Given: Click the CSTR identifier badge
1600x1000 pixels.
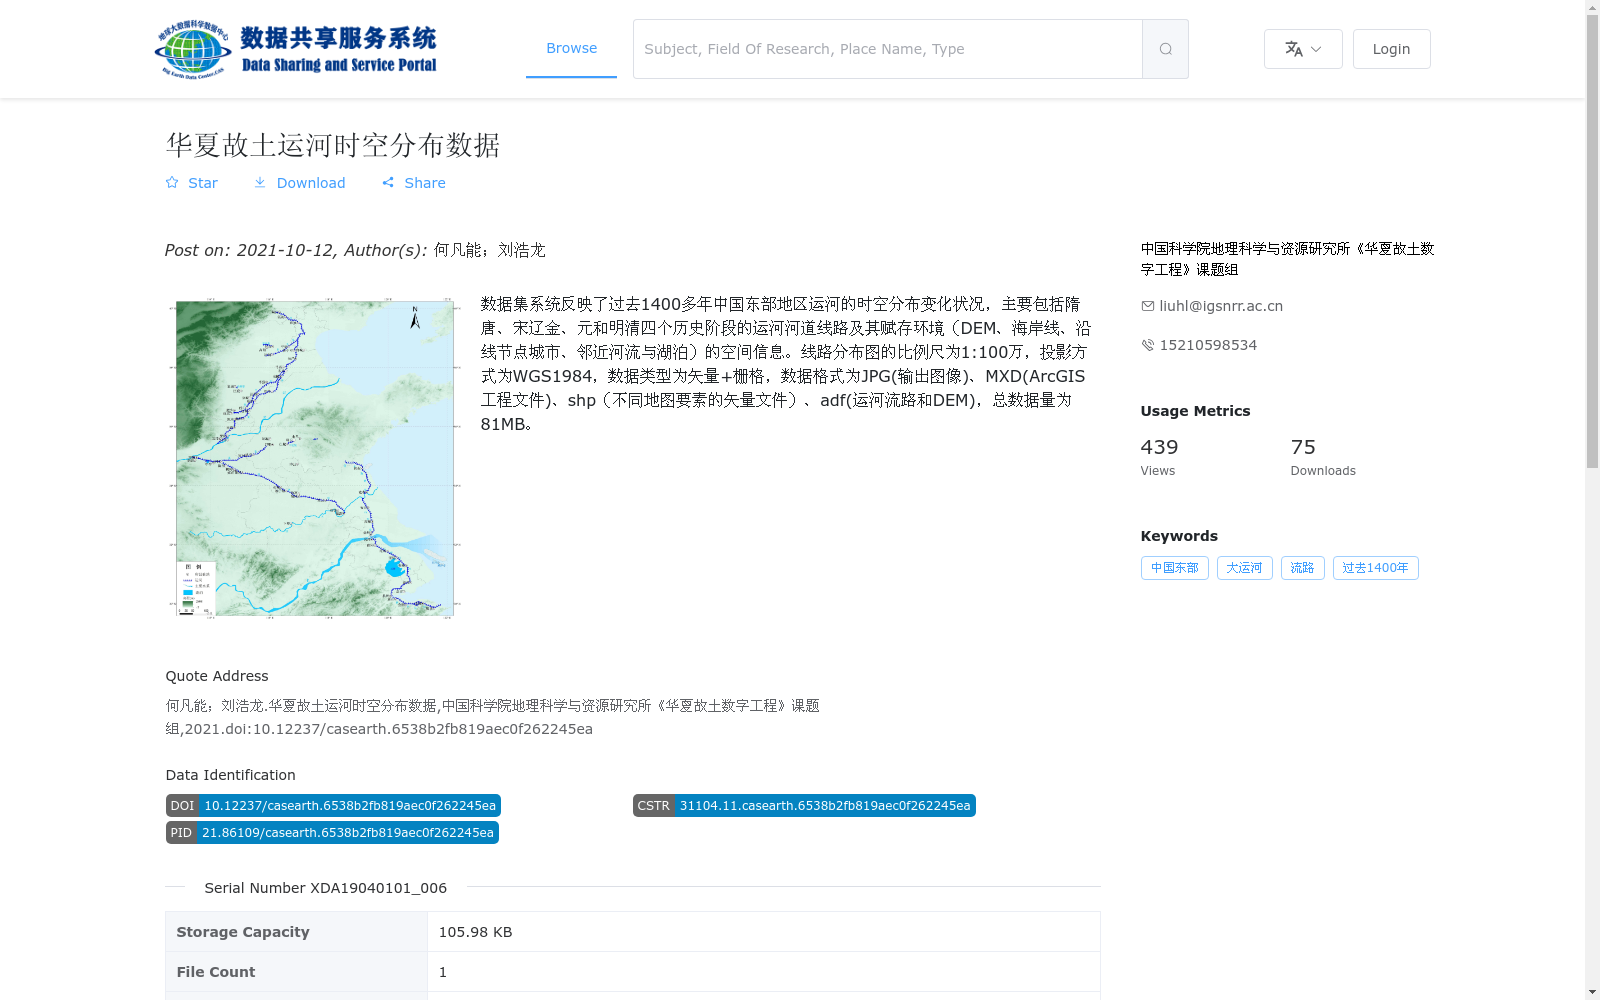Looking at the screenshot, I should pyautogui.click(x=804, y=806).
